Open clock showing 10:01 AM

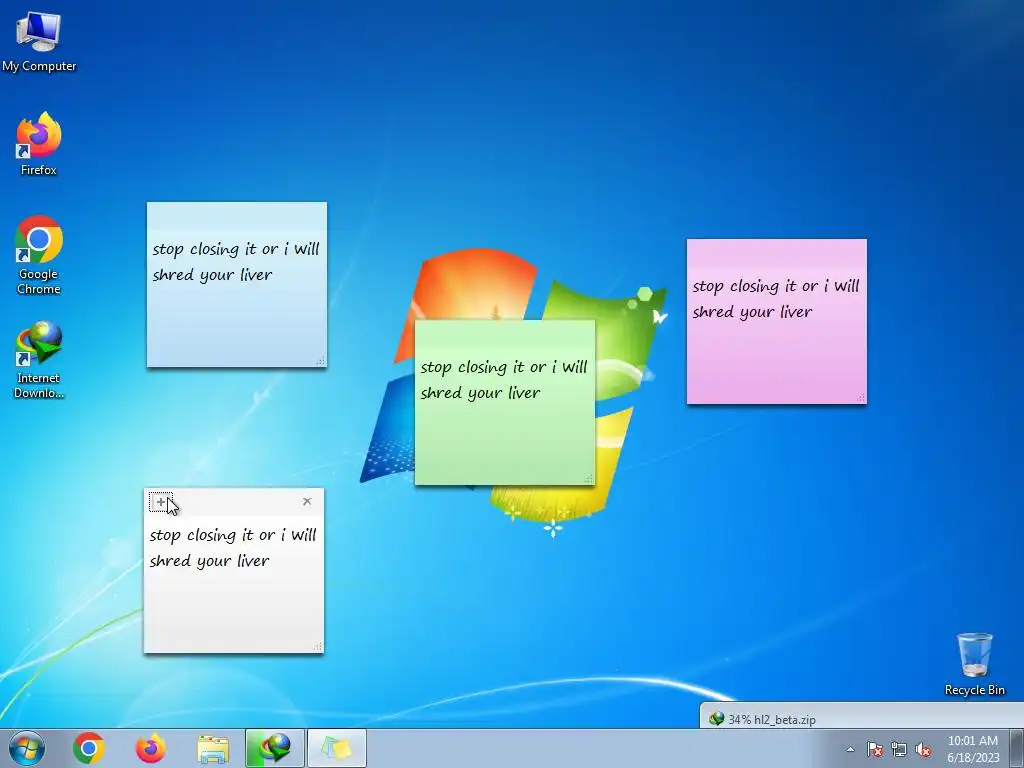click(973, 749)
